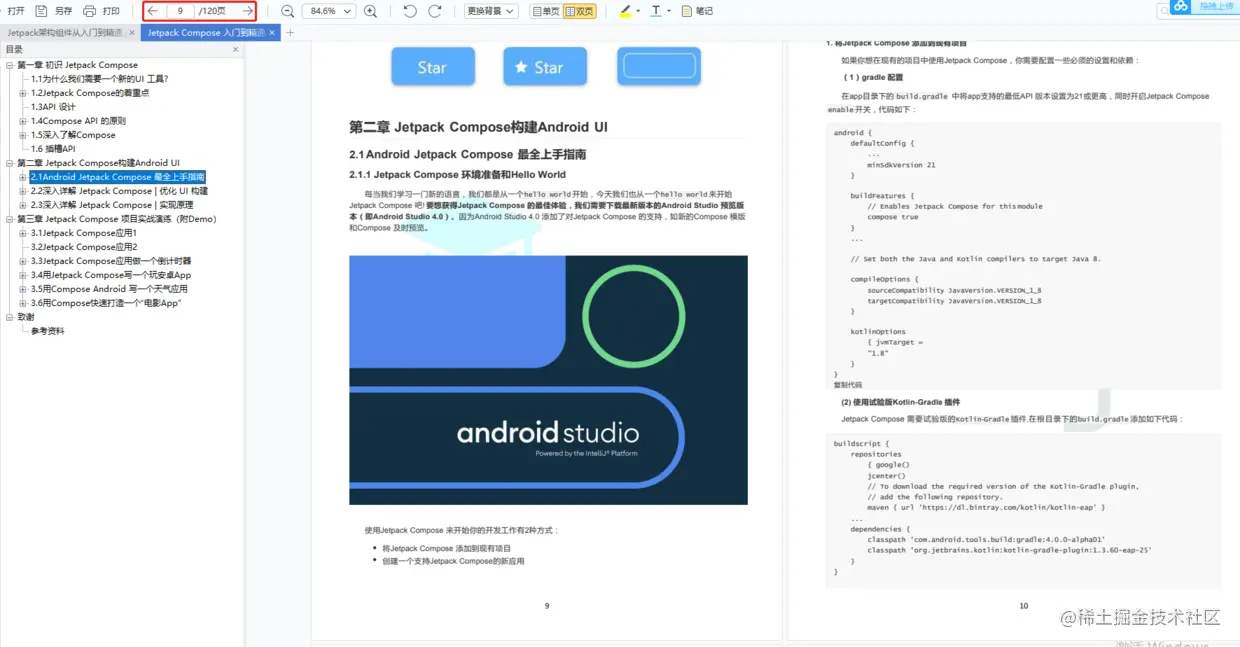1240x647 pixels.
Task: Open 3.3Jetpack Compose应用做一个倒计时器 entry
Action: [x=111, y=261]
